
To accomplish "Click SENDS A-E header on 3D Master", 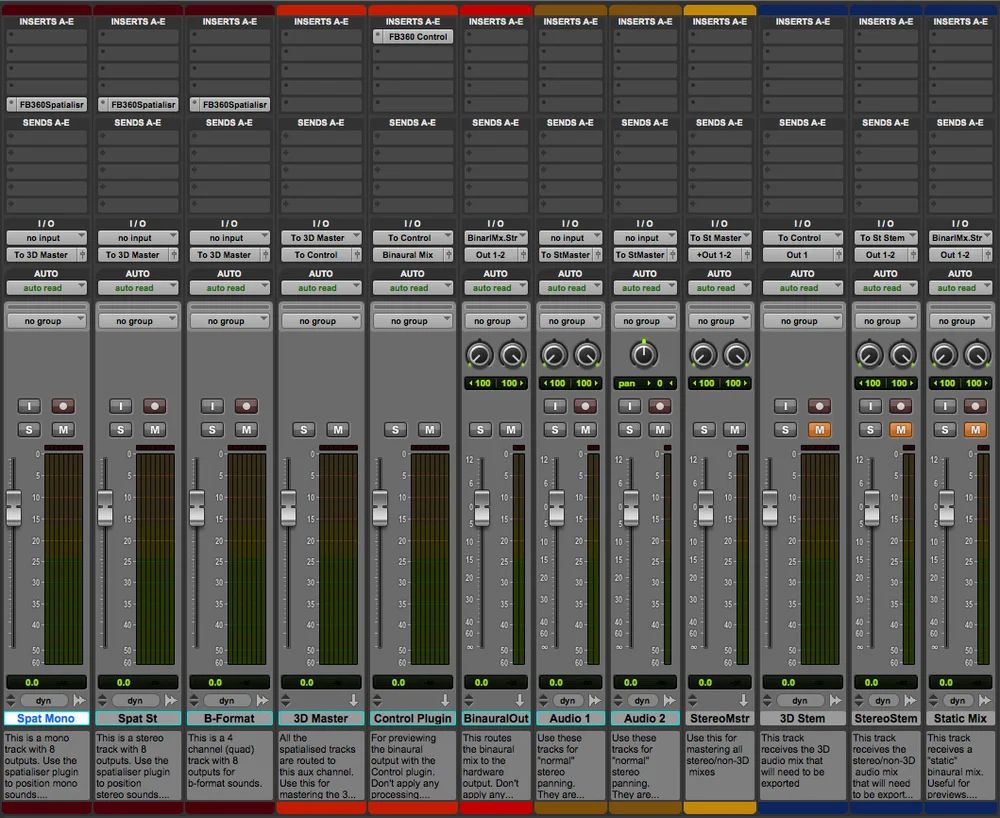I will click(321, 122).
